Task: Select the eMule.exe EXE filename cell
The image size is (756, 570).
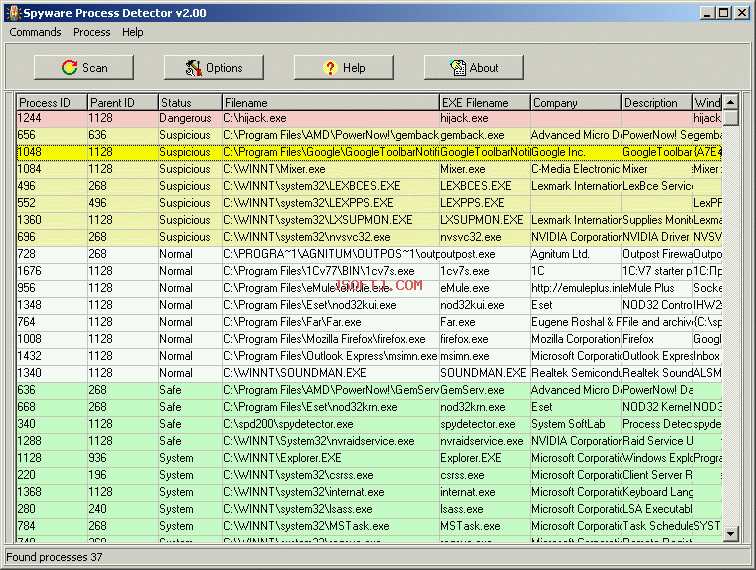Action: [485, 288]
